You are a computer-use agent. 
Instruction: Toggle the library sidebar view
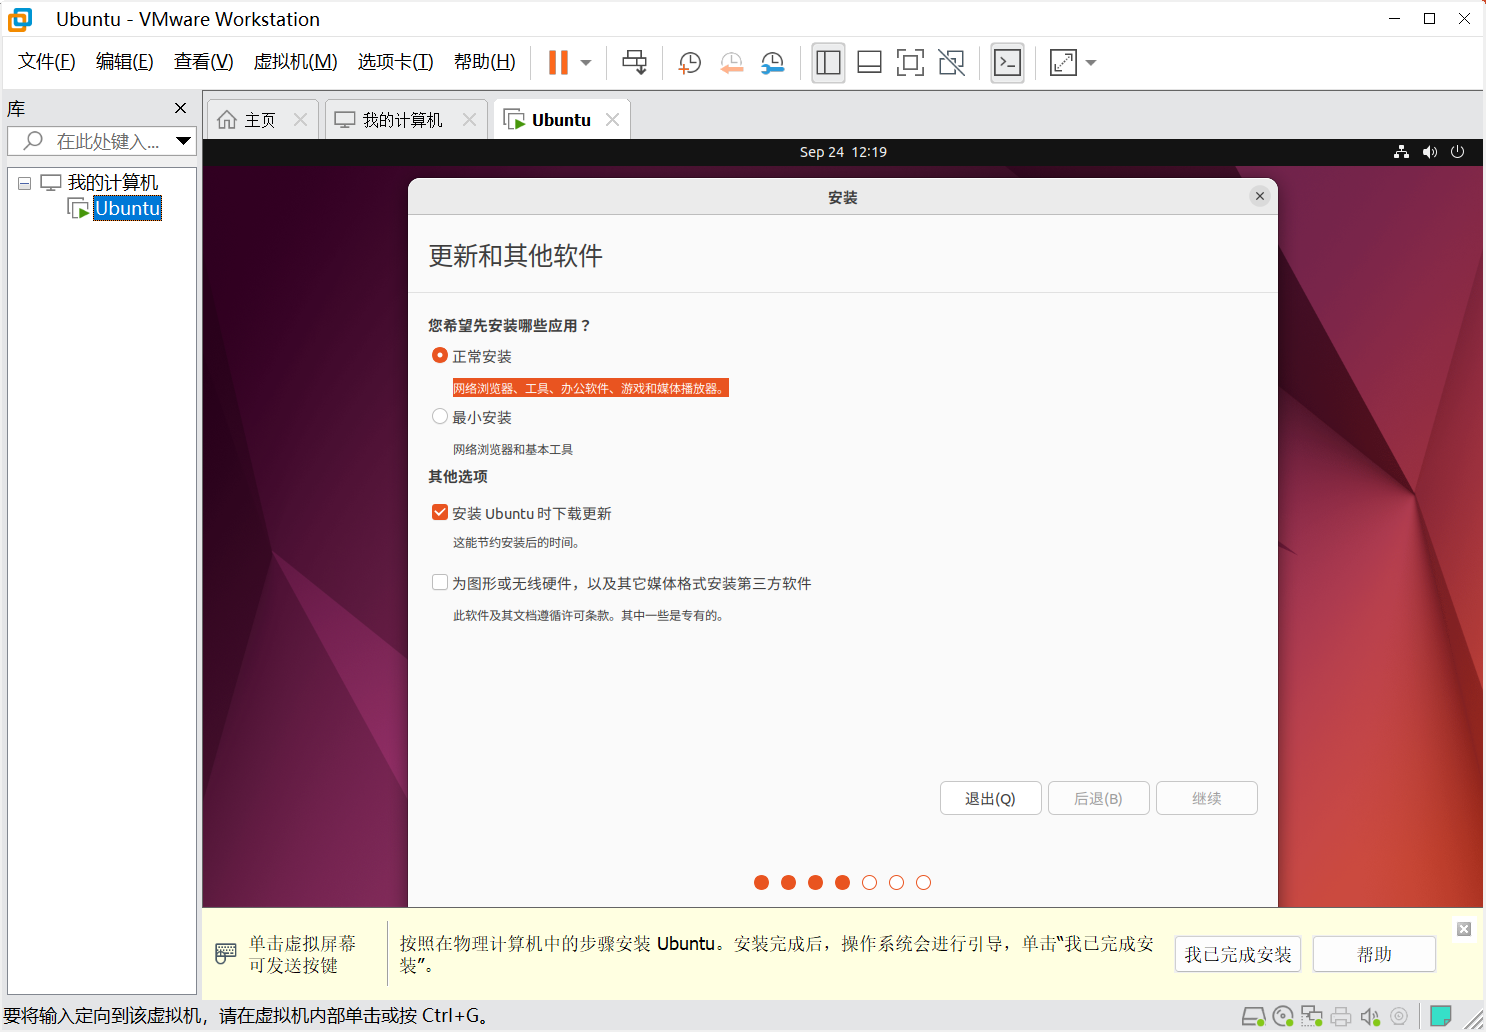point(828,63)
